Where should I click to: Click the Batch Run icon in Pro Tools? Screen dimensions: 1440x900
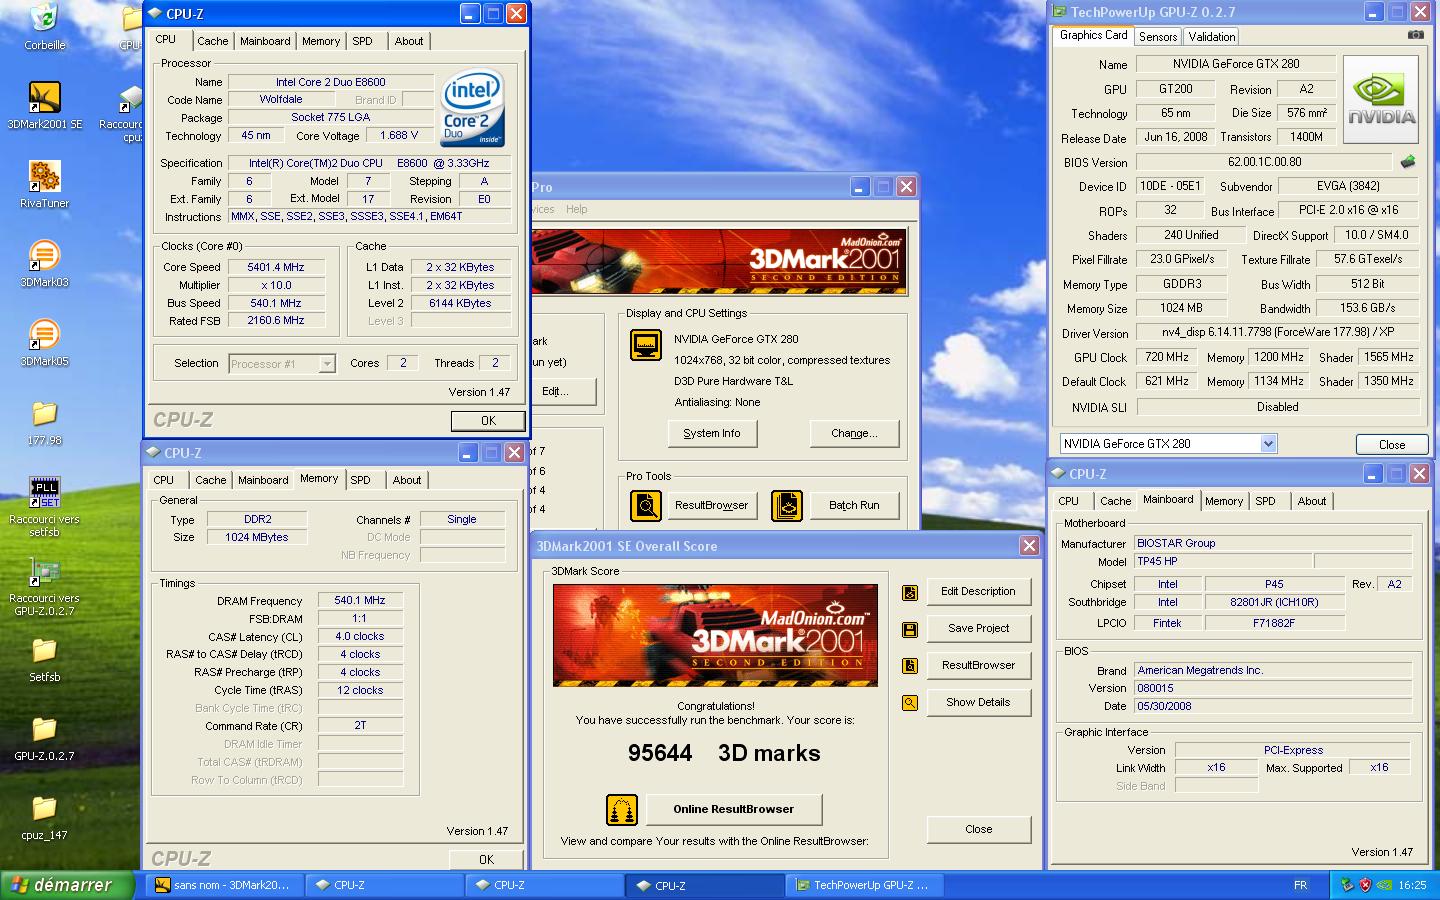tap(787, 505)
